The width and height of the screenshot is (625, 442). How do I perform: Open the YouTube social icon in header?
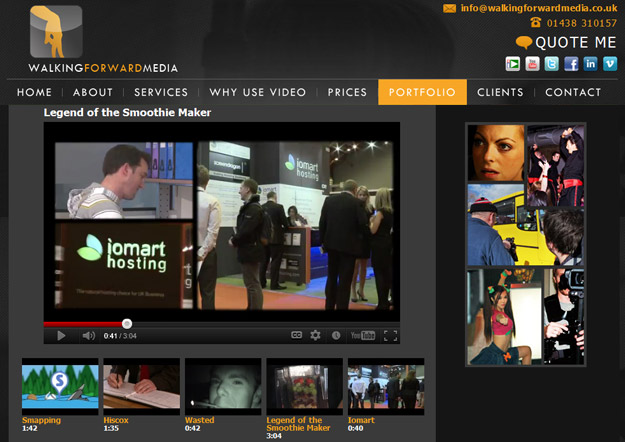tap(532, 64)
